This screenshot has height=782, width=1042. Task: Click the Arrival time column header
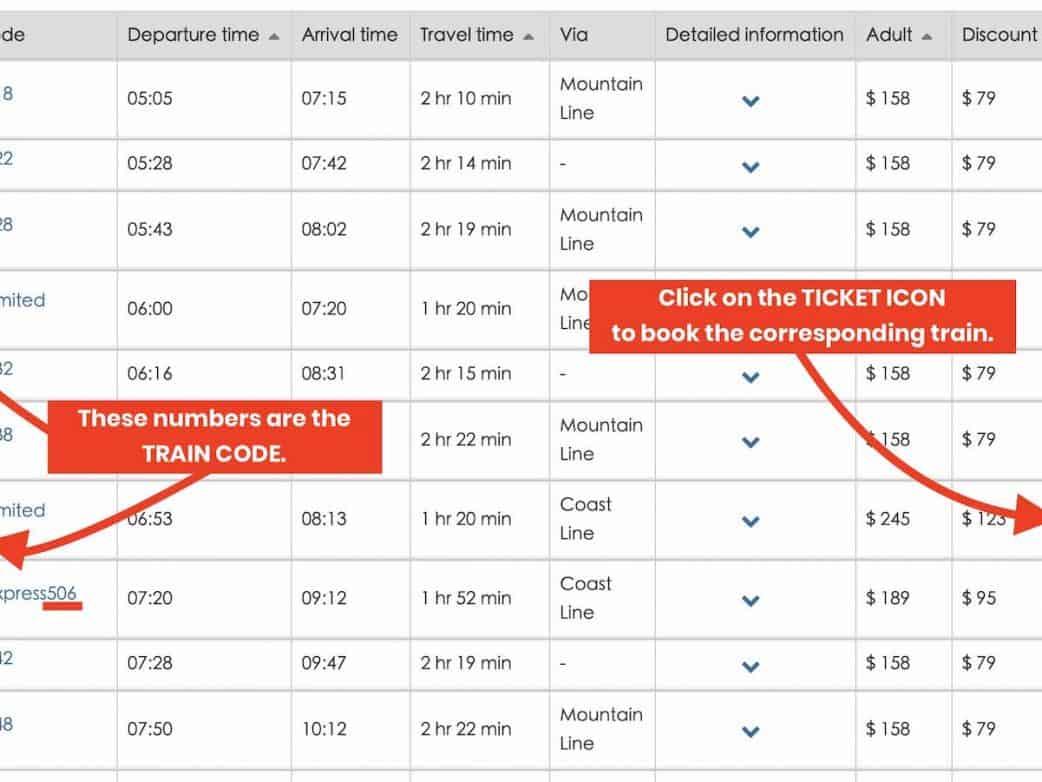point(349,35)
